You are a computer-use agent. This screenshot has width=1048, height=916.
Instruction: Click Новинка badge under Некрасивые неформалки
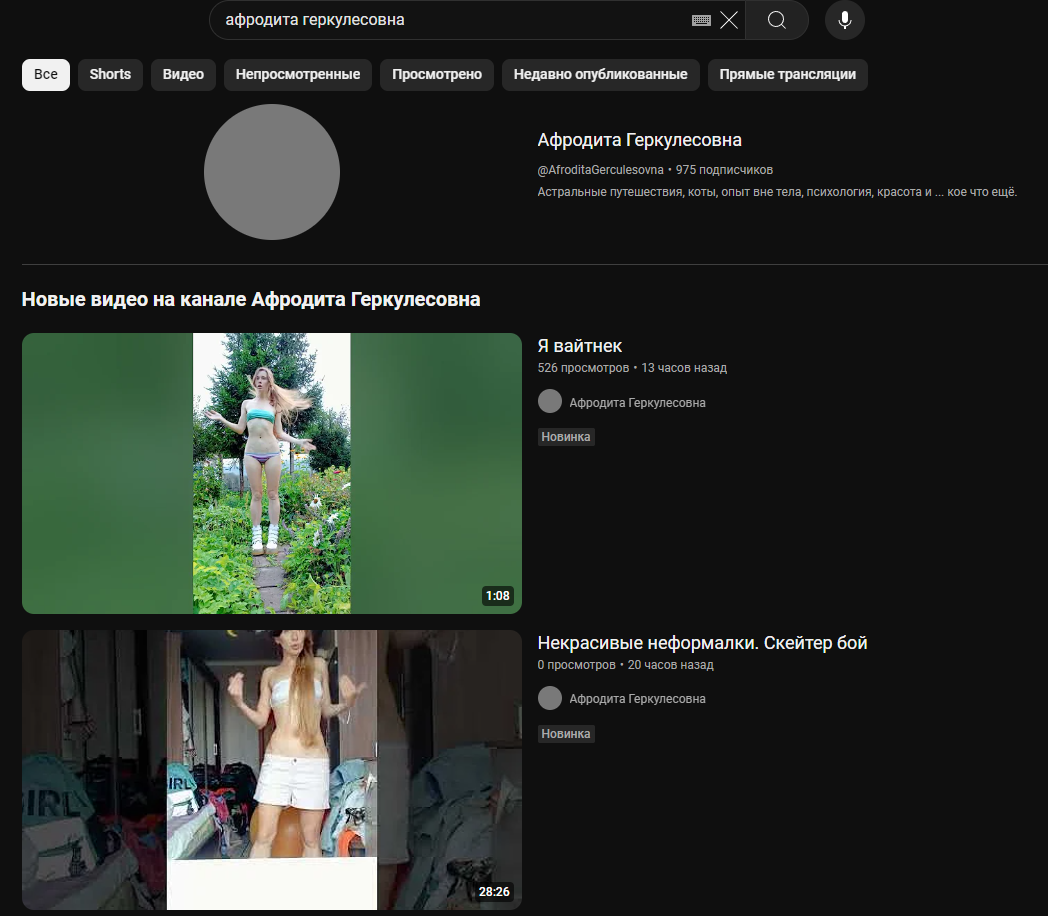[x=566, y=734]
